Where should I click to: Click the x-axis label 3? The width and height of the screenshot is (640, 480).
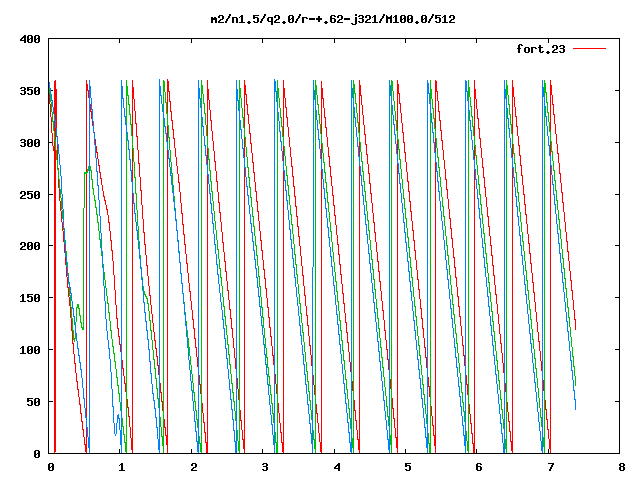(265, 467)
